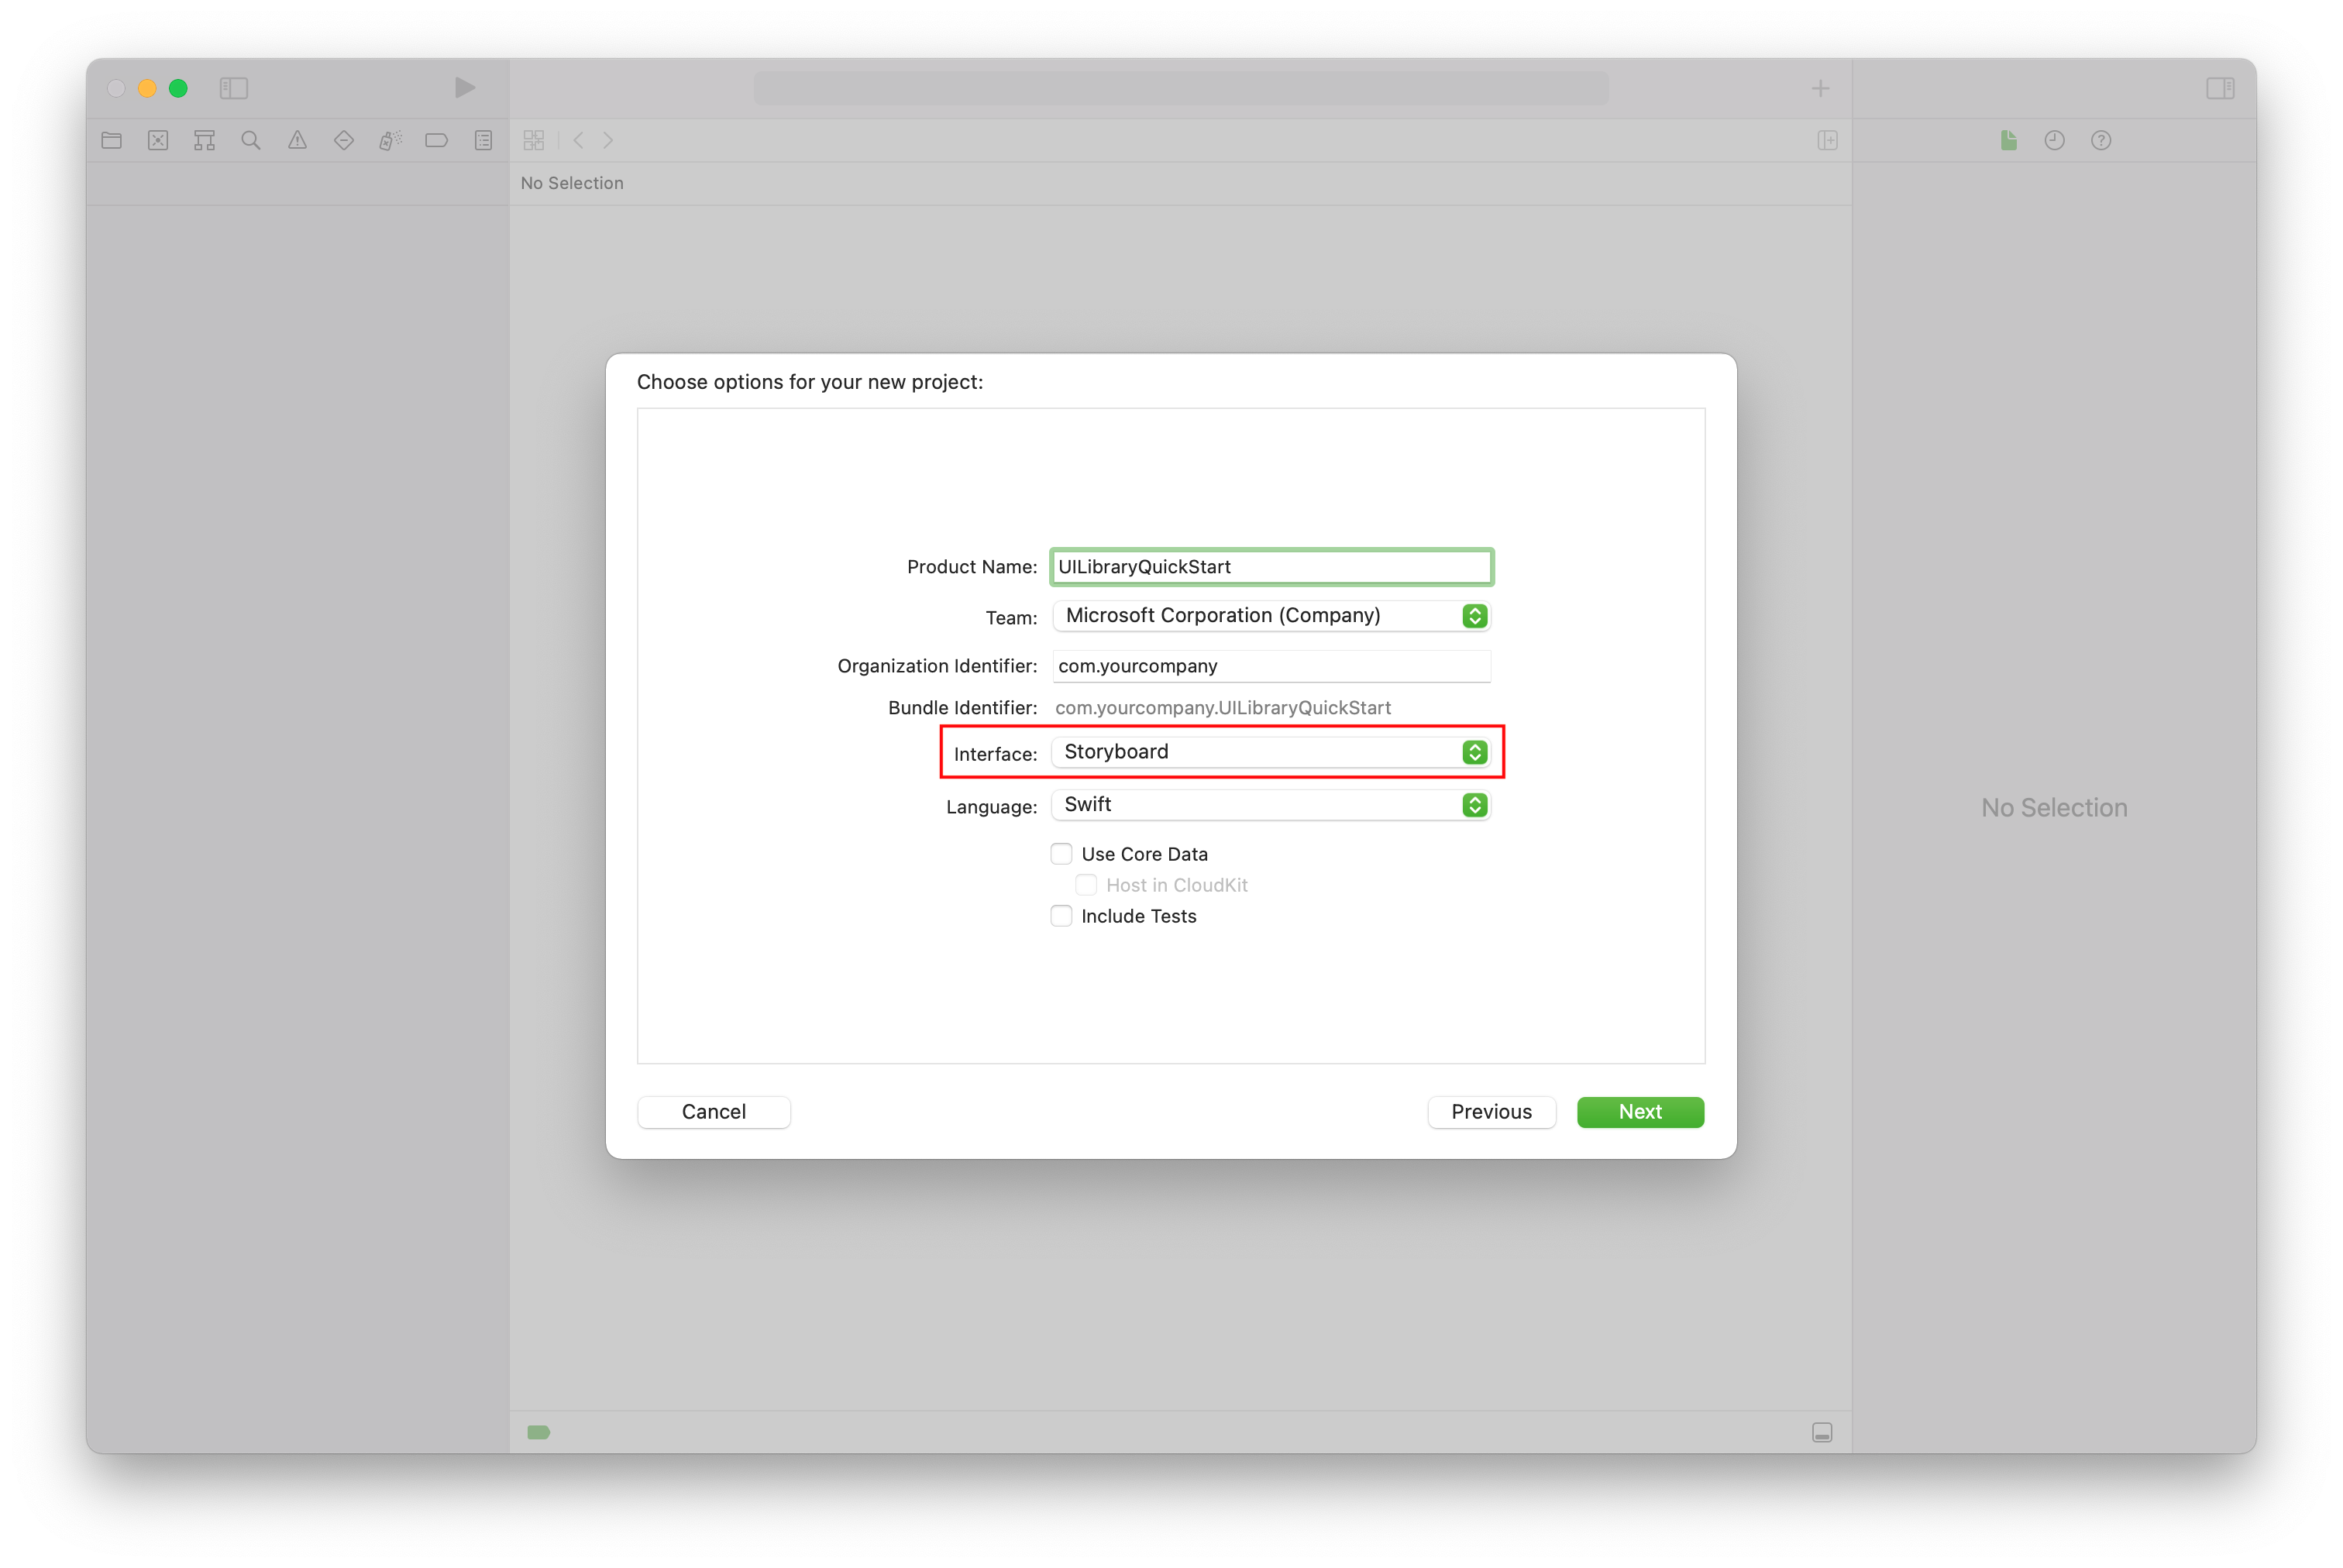Click the Product Name input field

click(x=1272, y=566)
